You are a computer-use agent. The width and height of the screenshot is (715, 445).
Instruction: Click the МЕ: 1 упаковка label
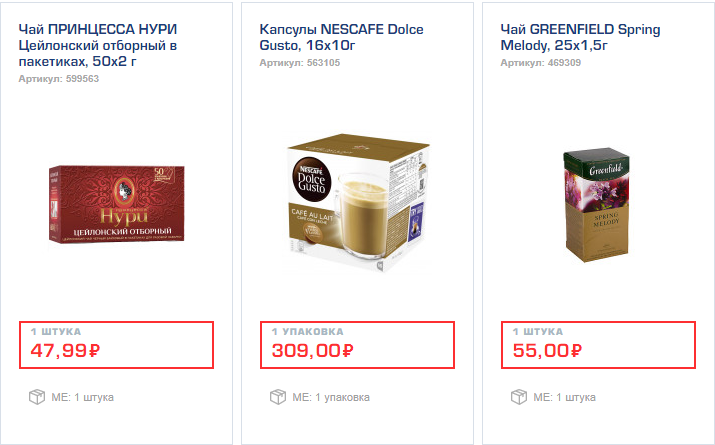(x=331, y=398)
